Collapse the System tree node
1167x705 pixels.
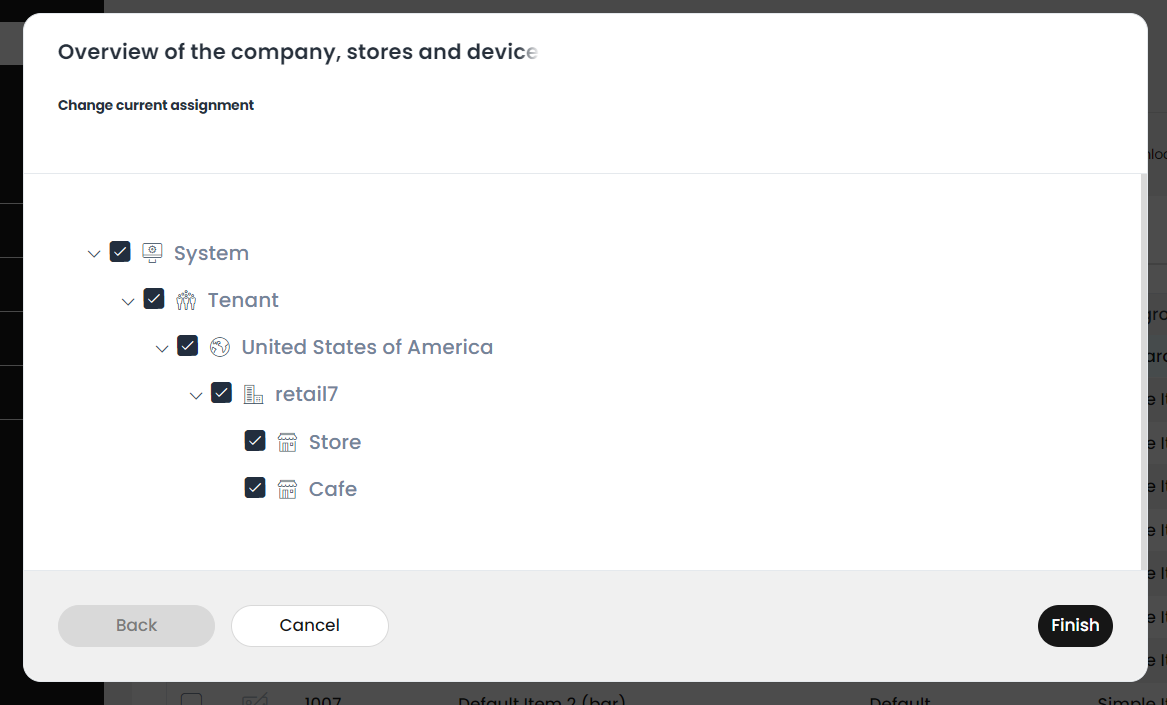pyautogui.click(x=94, y=254)
